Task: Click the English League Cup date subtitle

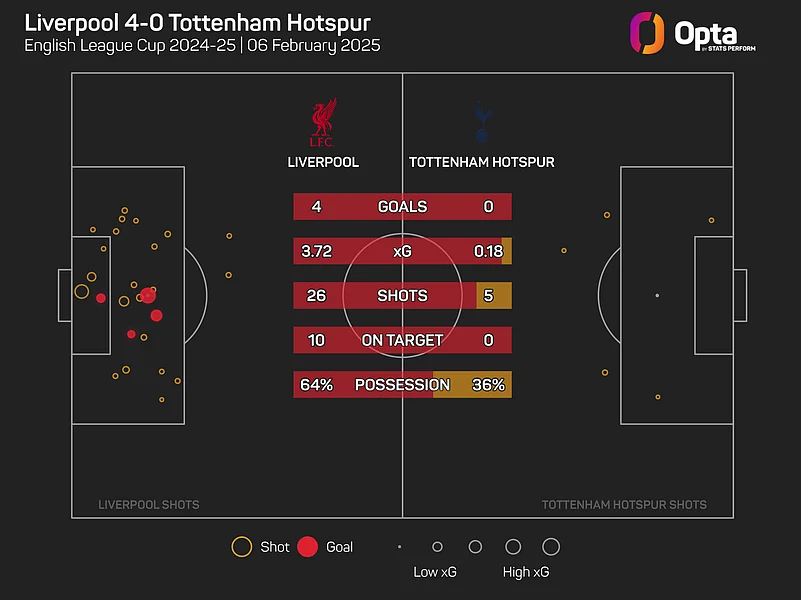Action: (202, 46)
